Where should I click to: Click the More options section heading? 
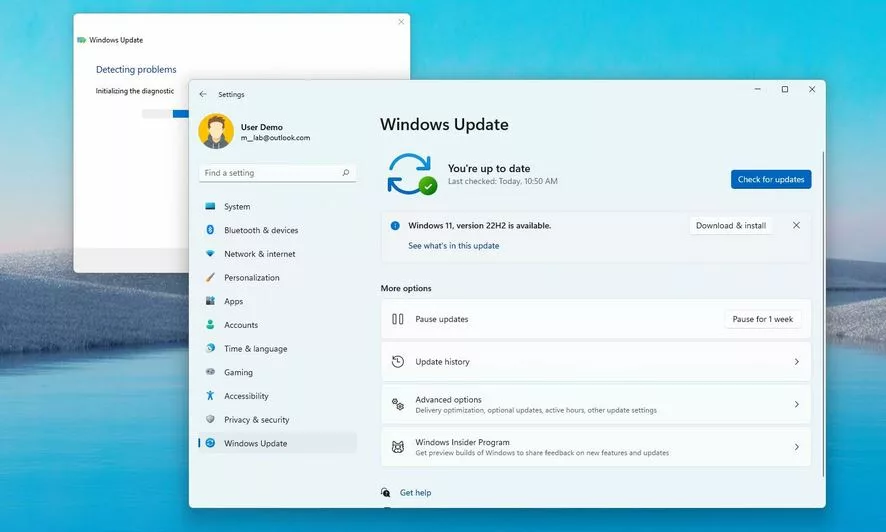pos(406,288)
